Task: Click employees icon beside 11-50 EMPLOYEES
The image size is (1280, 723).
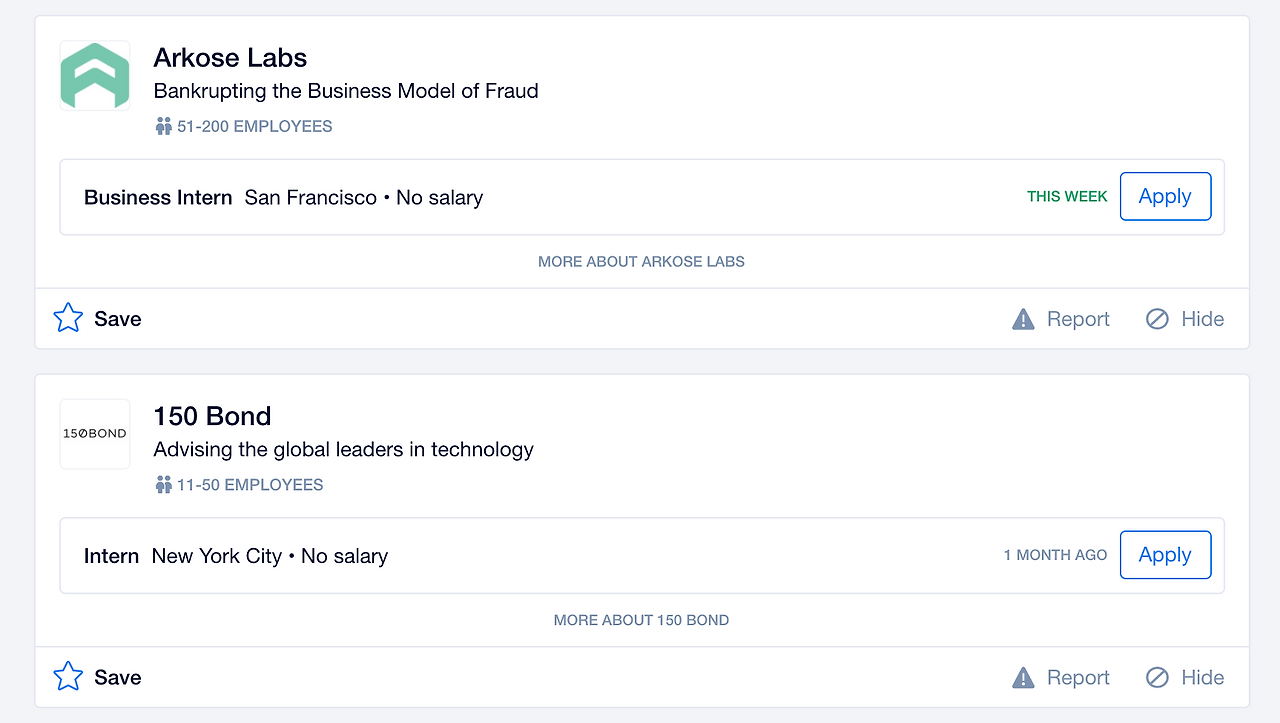Action: tap(164, 485)
